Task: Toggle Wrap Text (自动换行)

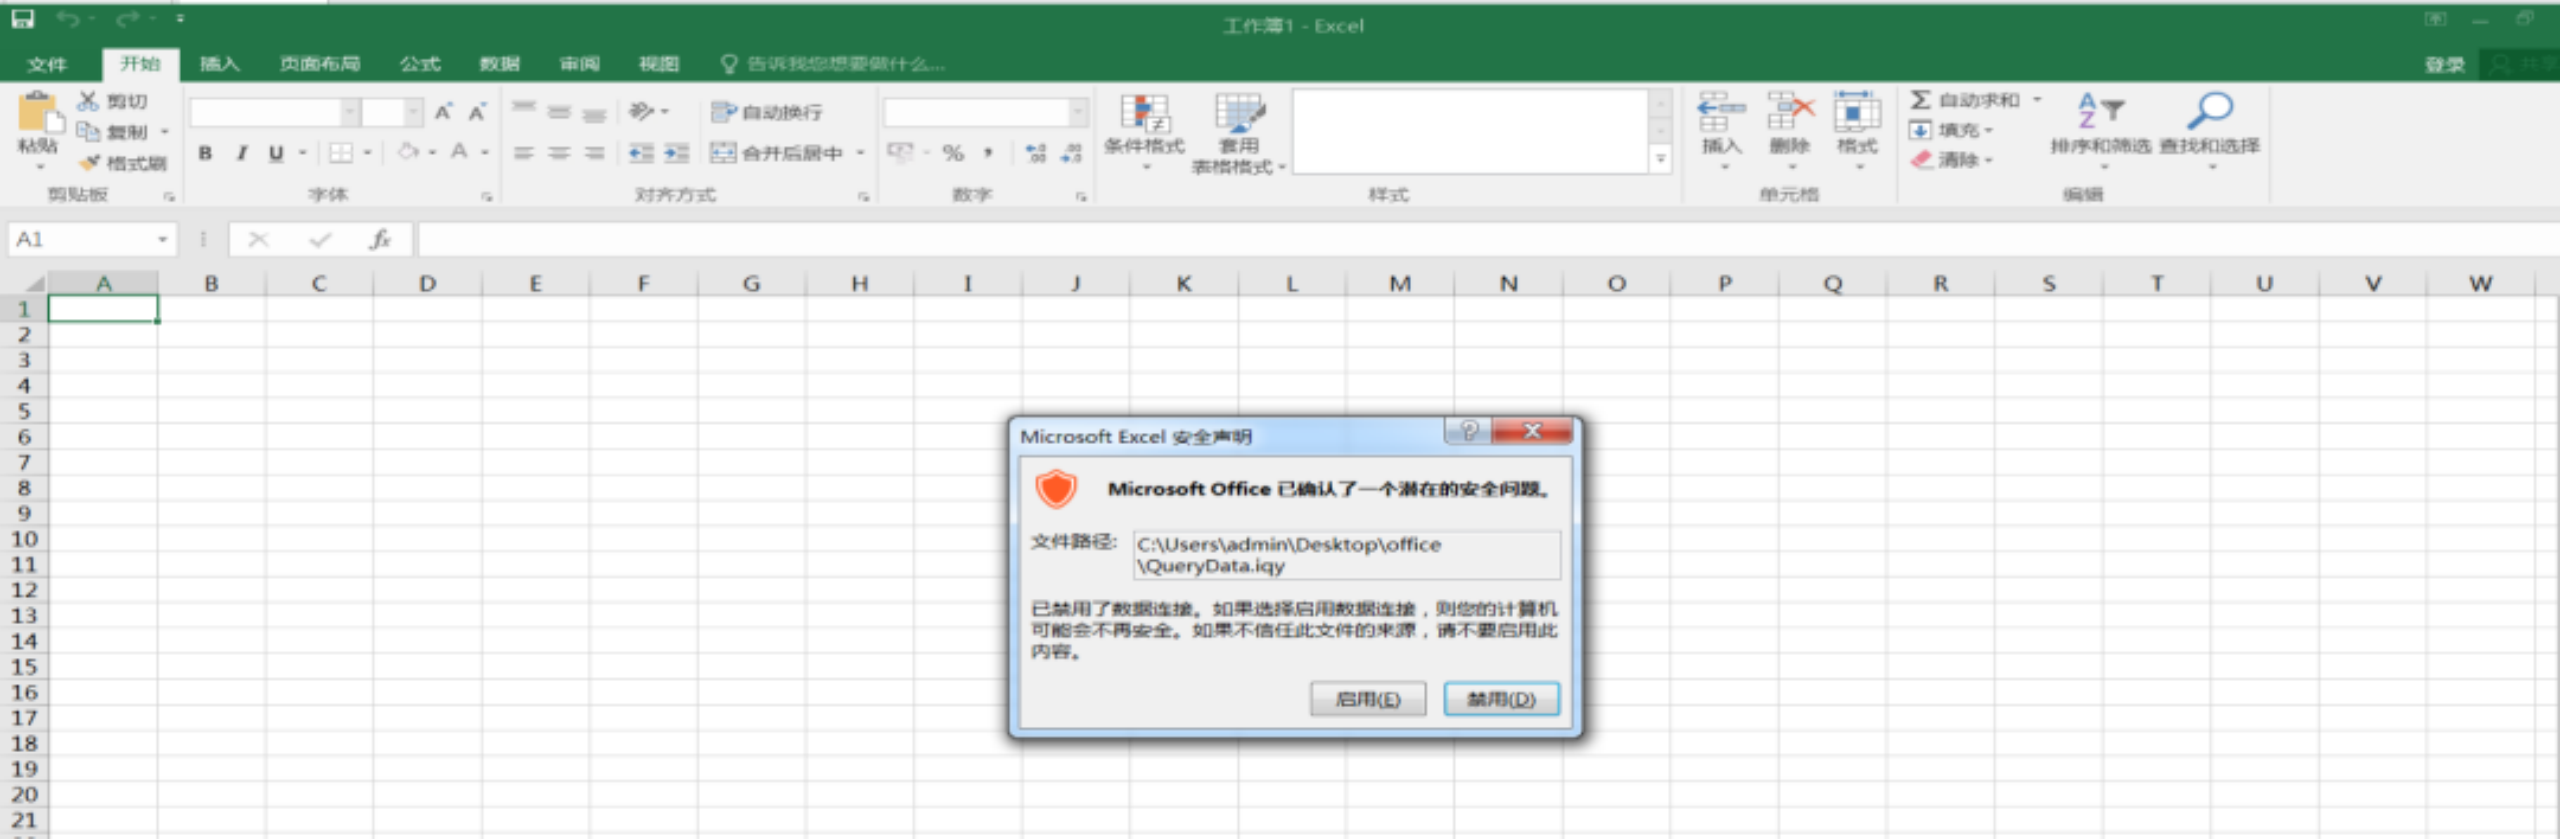Action: pos(767,112)
